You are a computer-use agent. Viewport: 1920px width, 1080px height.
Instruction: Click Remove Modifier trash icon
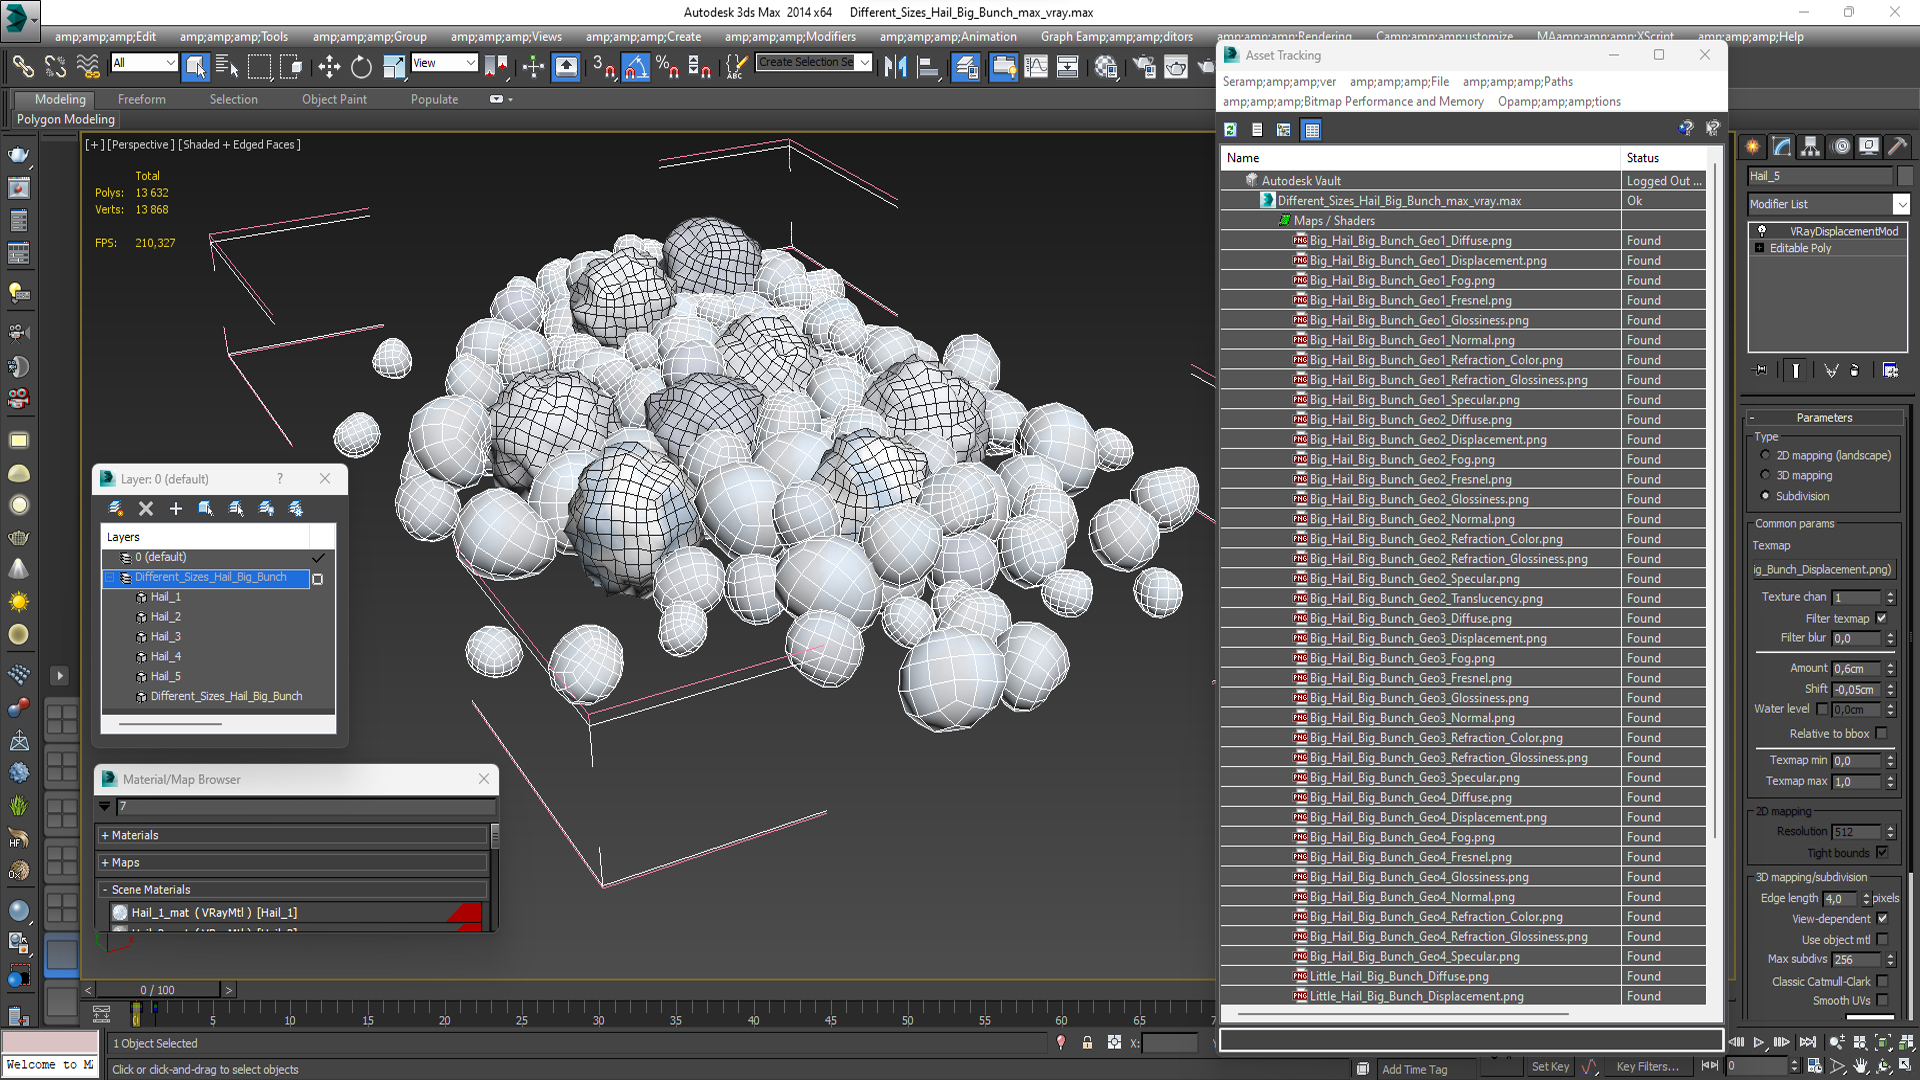[1855, 370]
